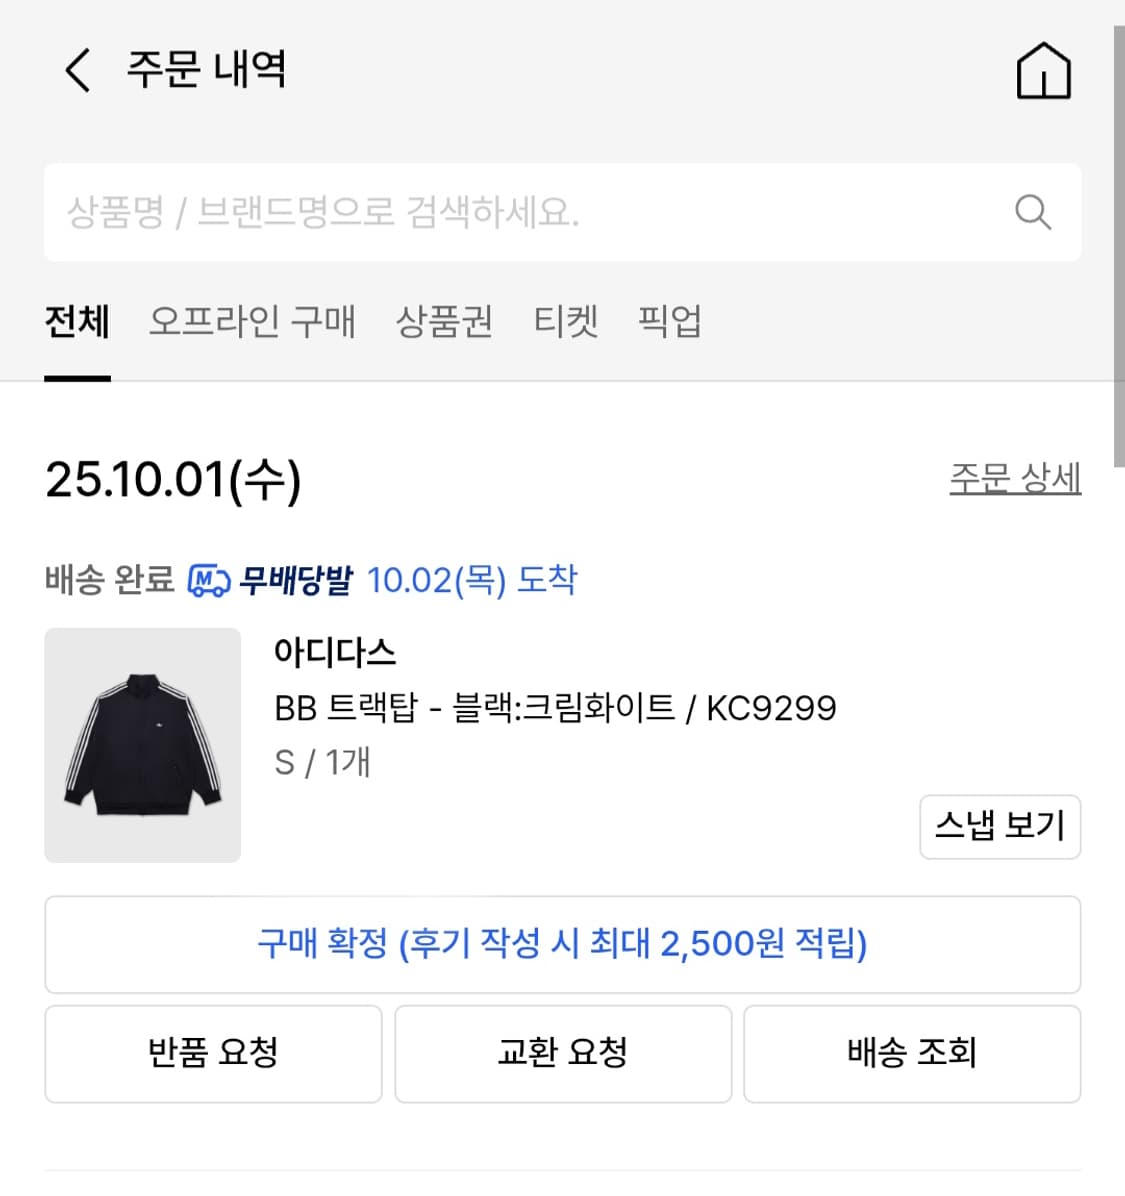Open the BB 트랙탑 product title
1125x1196 pixels.
click(x=555, y=708)
